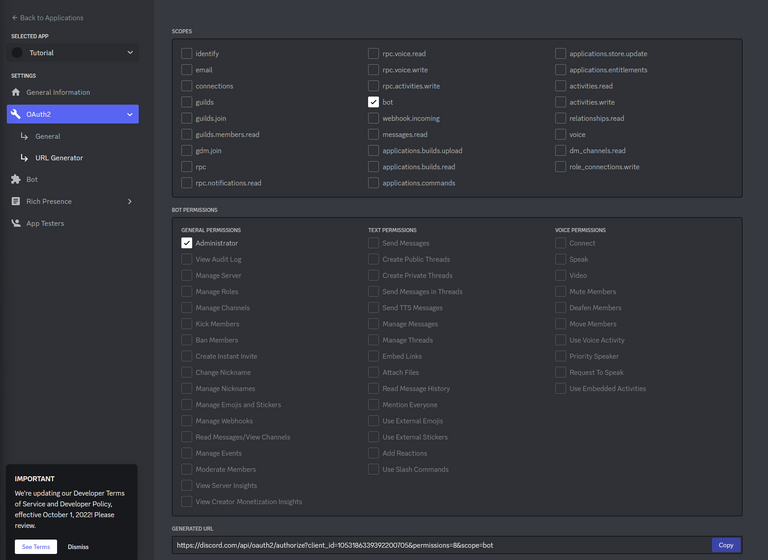Screen dimensions: 768x560
Task: Tick the Use Embedded Activities permission
Action: point(560,389)
